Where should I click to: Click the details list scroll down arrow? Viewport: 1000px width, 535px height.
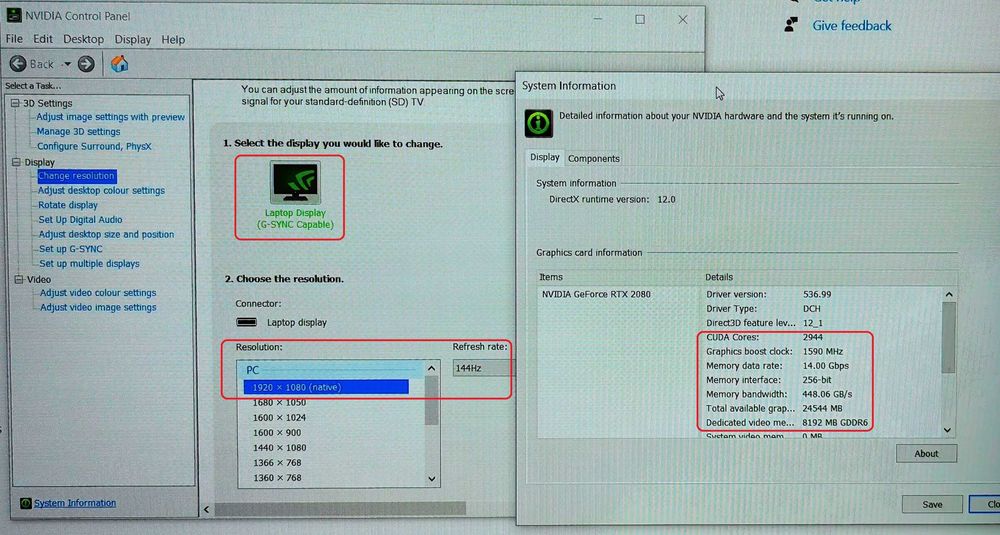948,430
